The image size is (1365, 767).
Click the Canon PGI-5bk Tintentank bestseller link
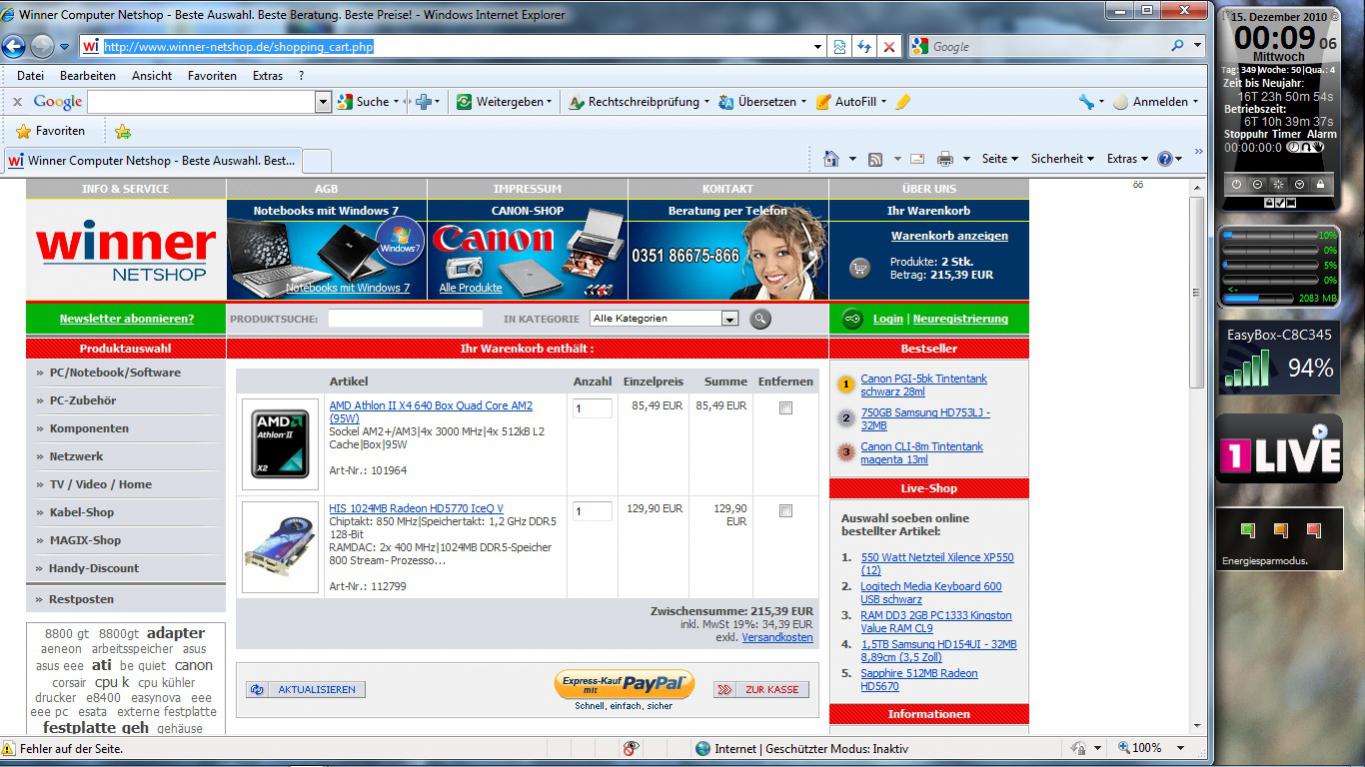[x=923, y=385]
